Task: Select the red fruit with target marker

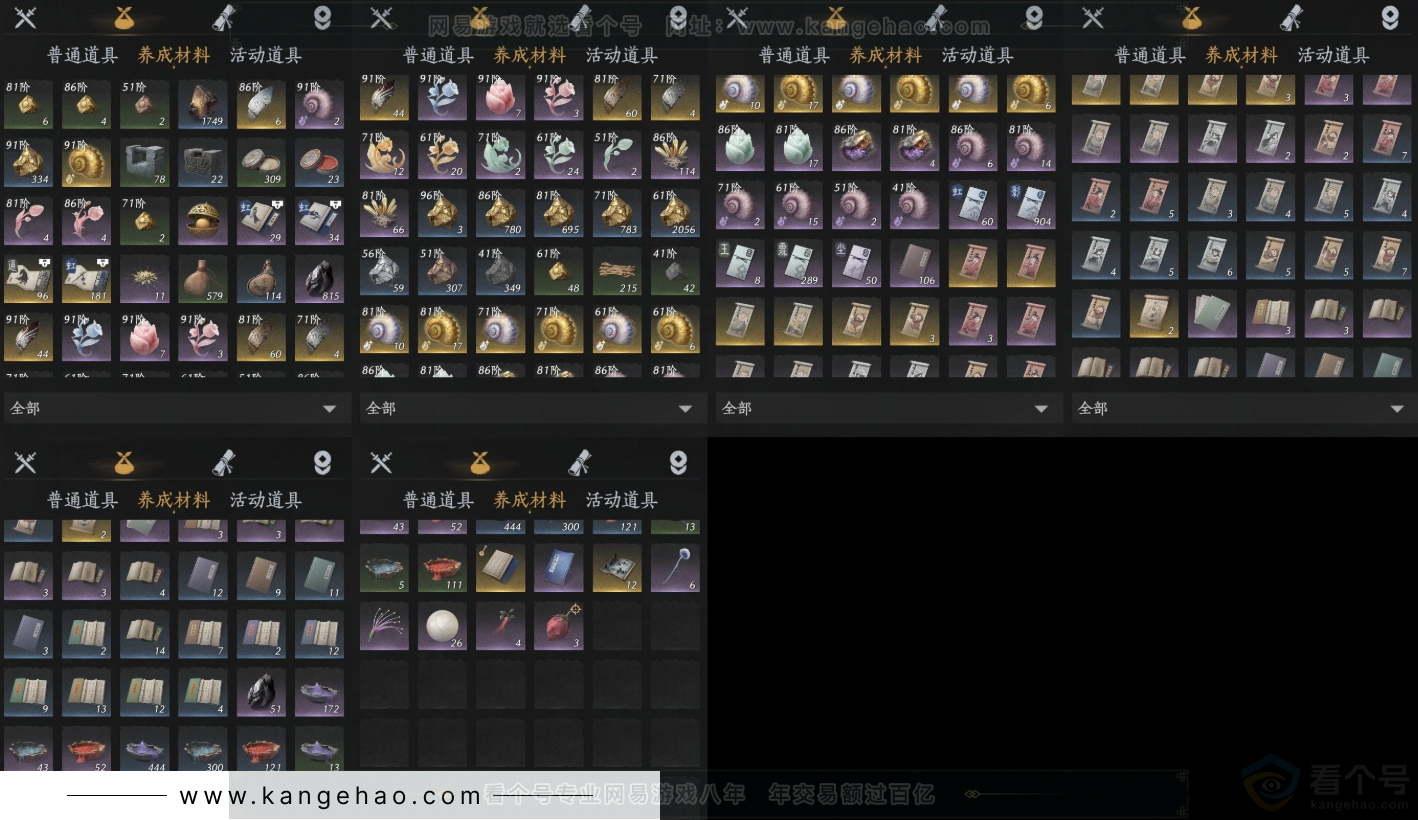Action: 558,626
